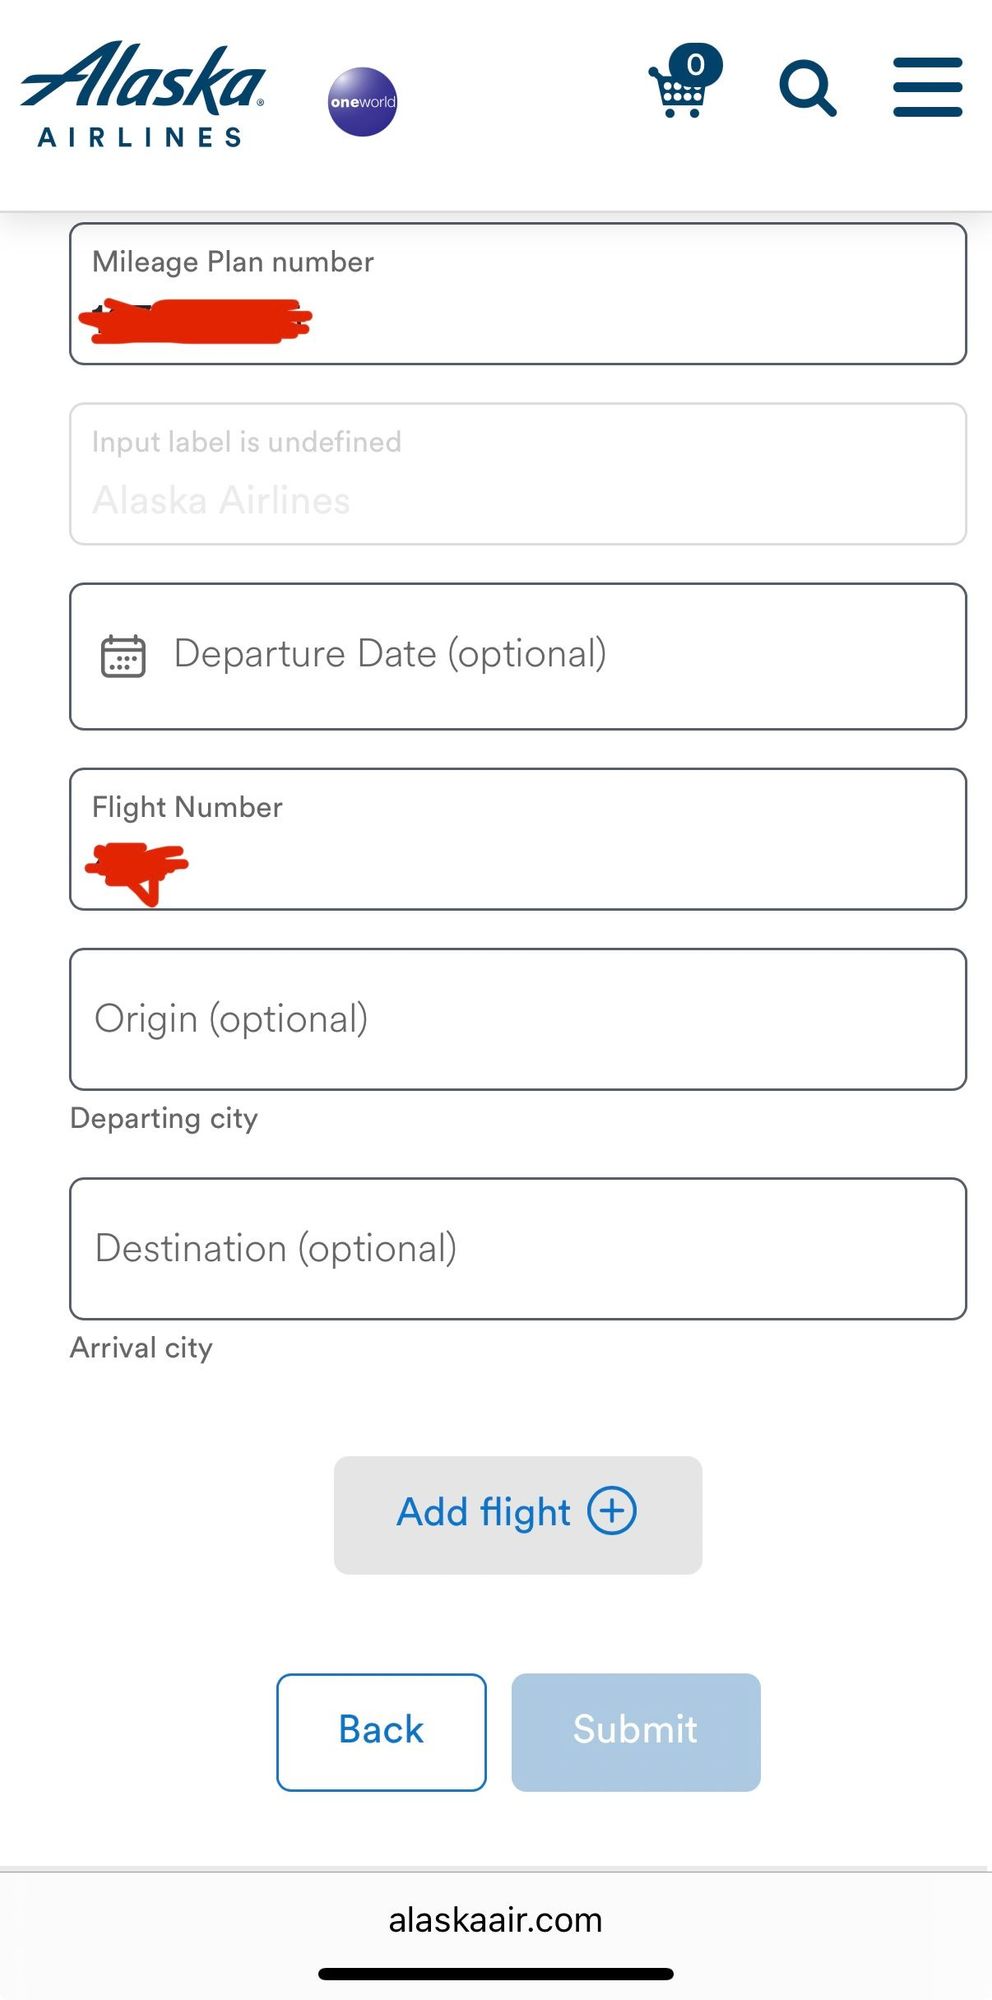The height and width of the screenshot is (2000, 992).
Task: Click the cart item count badge
Action: pyautogui.click(x=696, y=65)
